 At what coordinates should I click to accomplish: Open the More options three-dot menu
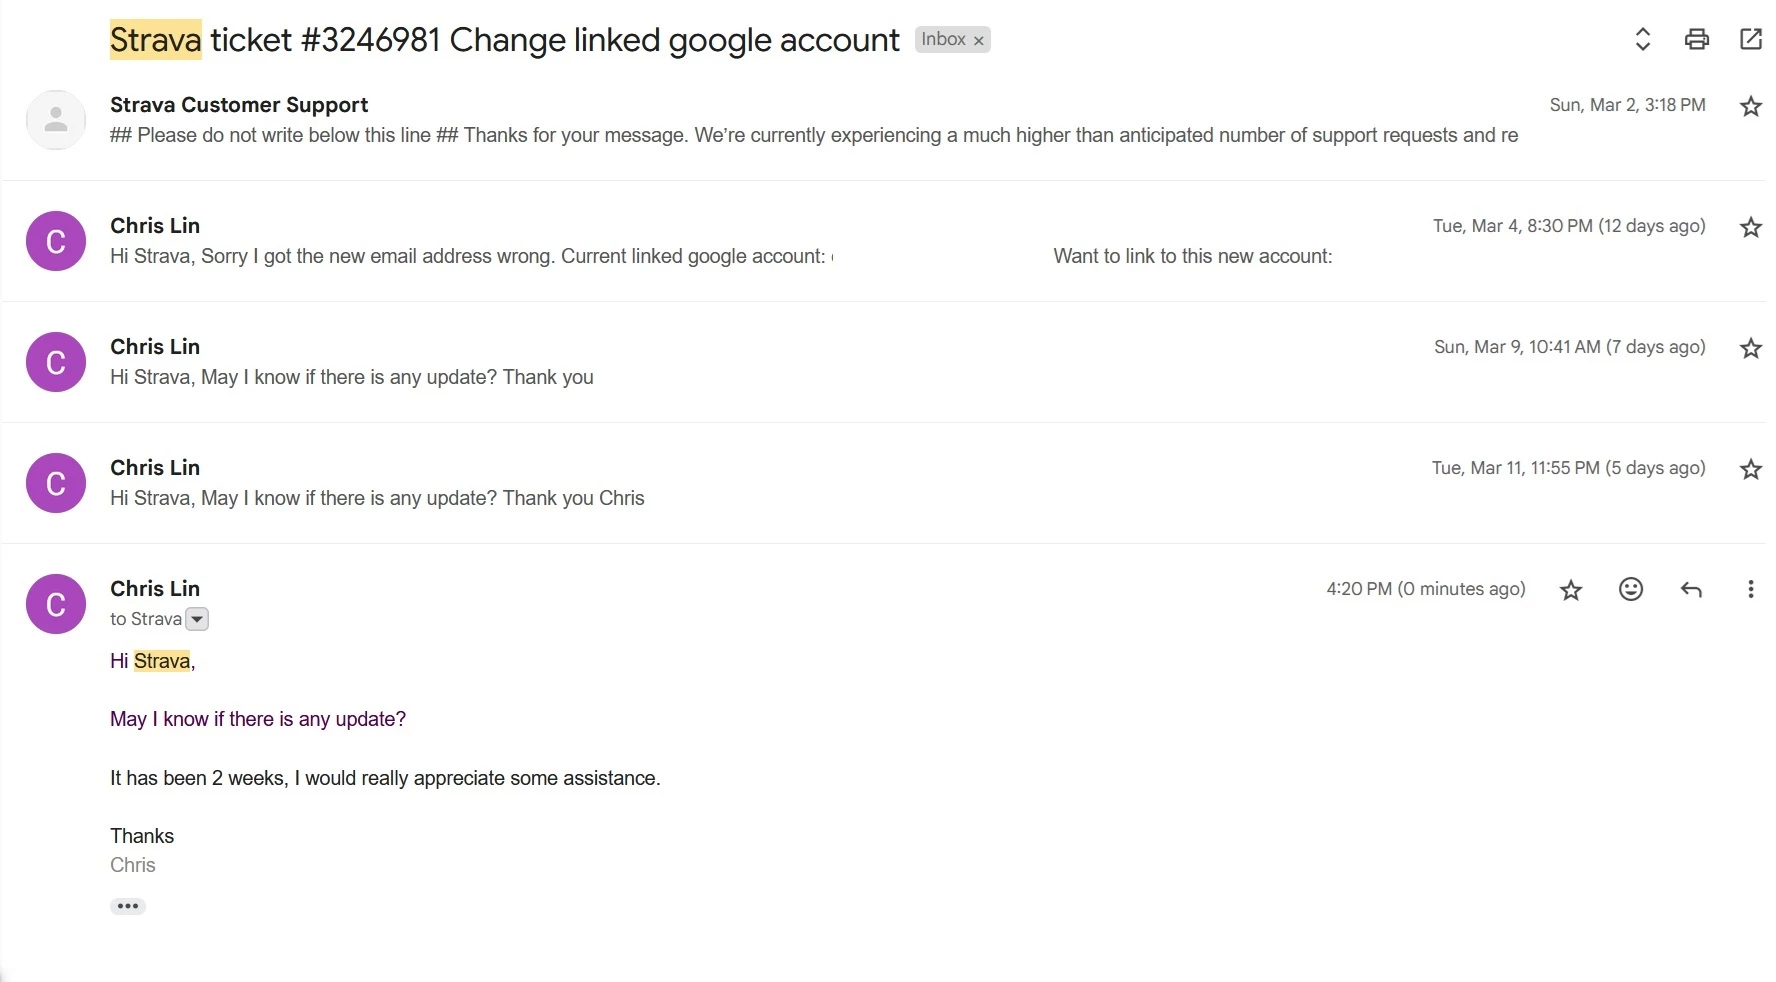(x=1750, y=589)
